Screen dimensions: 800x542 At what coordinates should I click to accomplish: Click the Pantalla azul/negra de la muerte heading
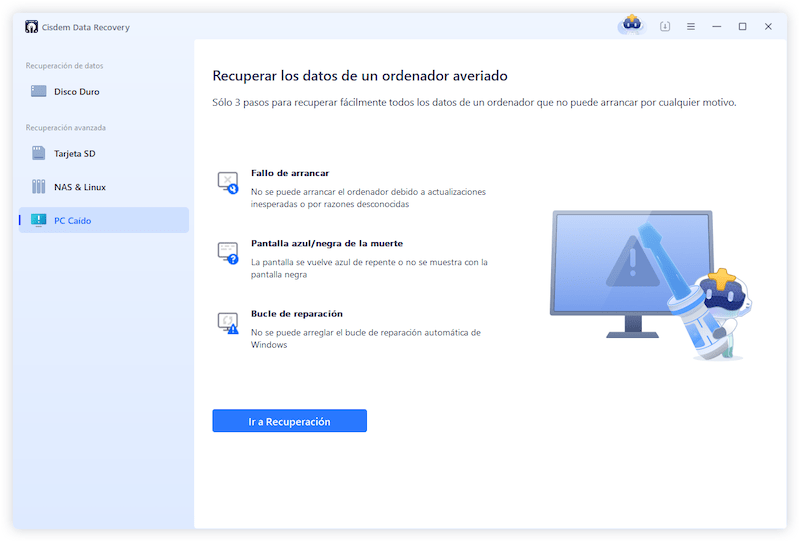tap(327, 243)
